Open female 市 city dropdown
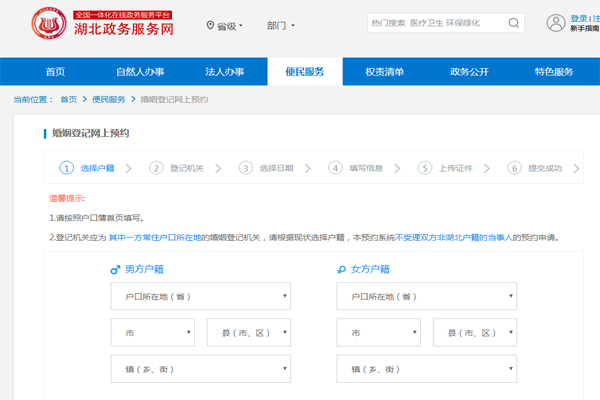The height and width of the screenshot is (400, 600). 378,332
